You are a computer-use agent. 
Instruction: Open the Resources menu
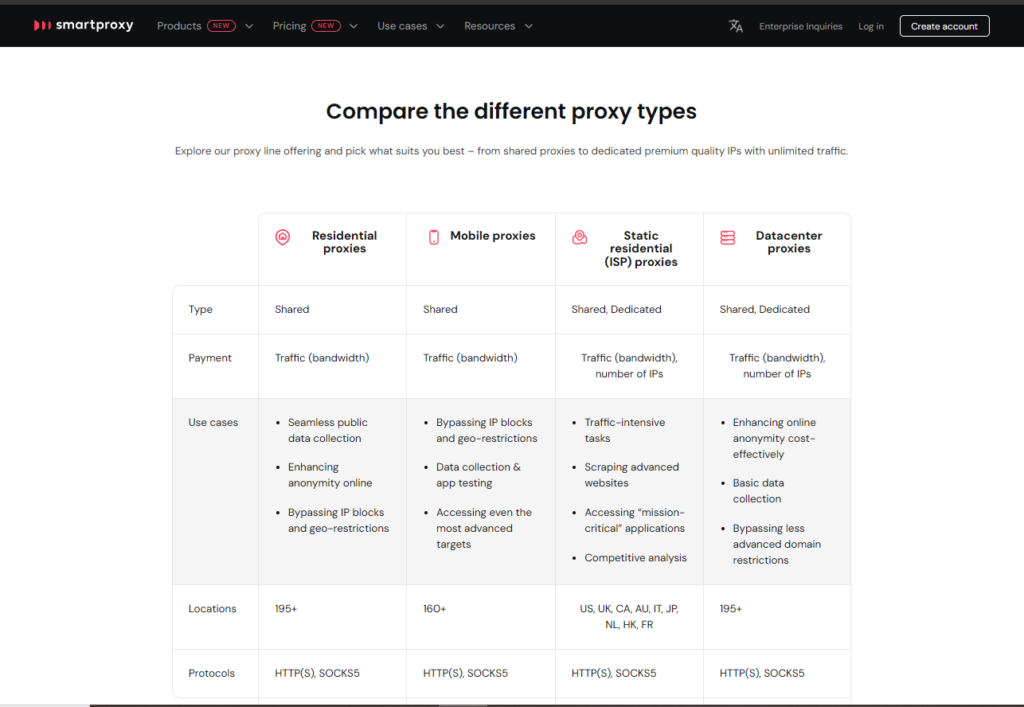(490, 26)
